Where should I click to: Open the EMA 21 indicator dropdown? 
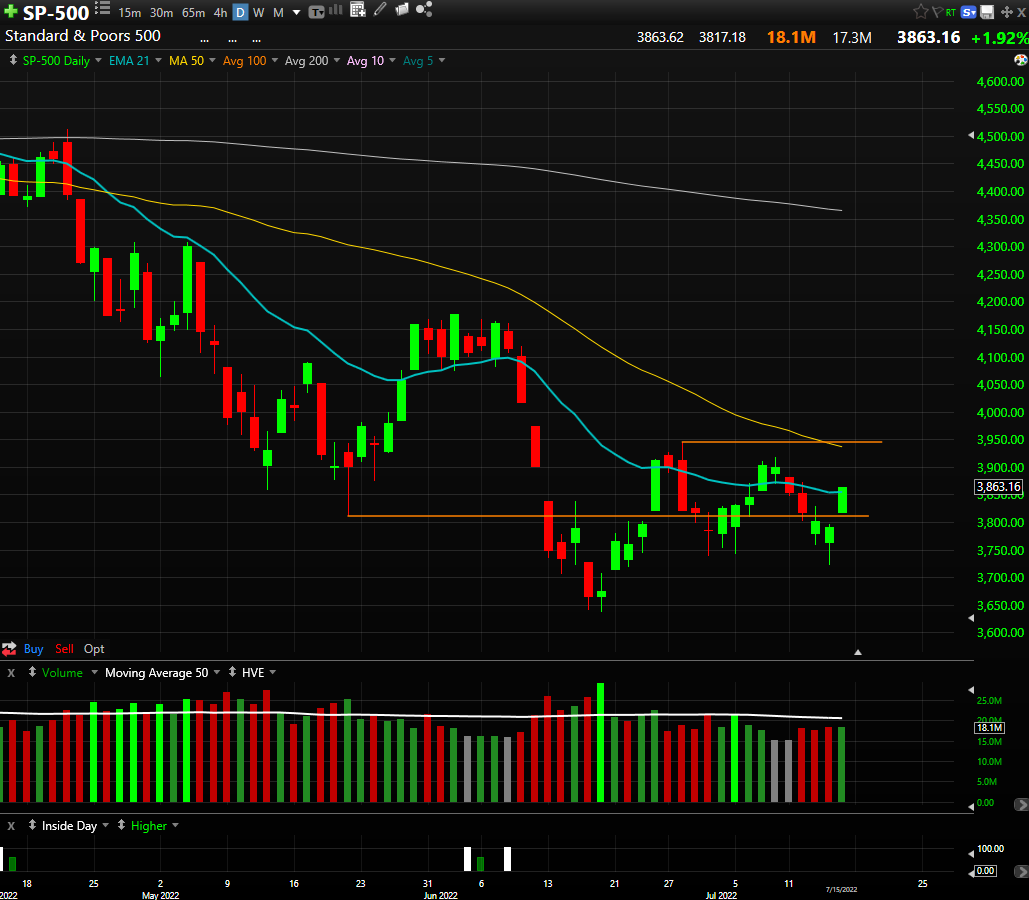tap(158, 60)
